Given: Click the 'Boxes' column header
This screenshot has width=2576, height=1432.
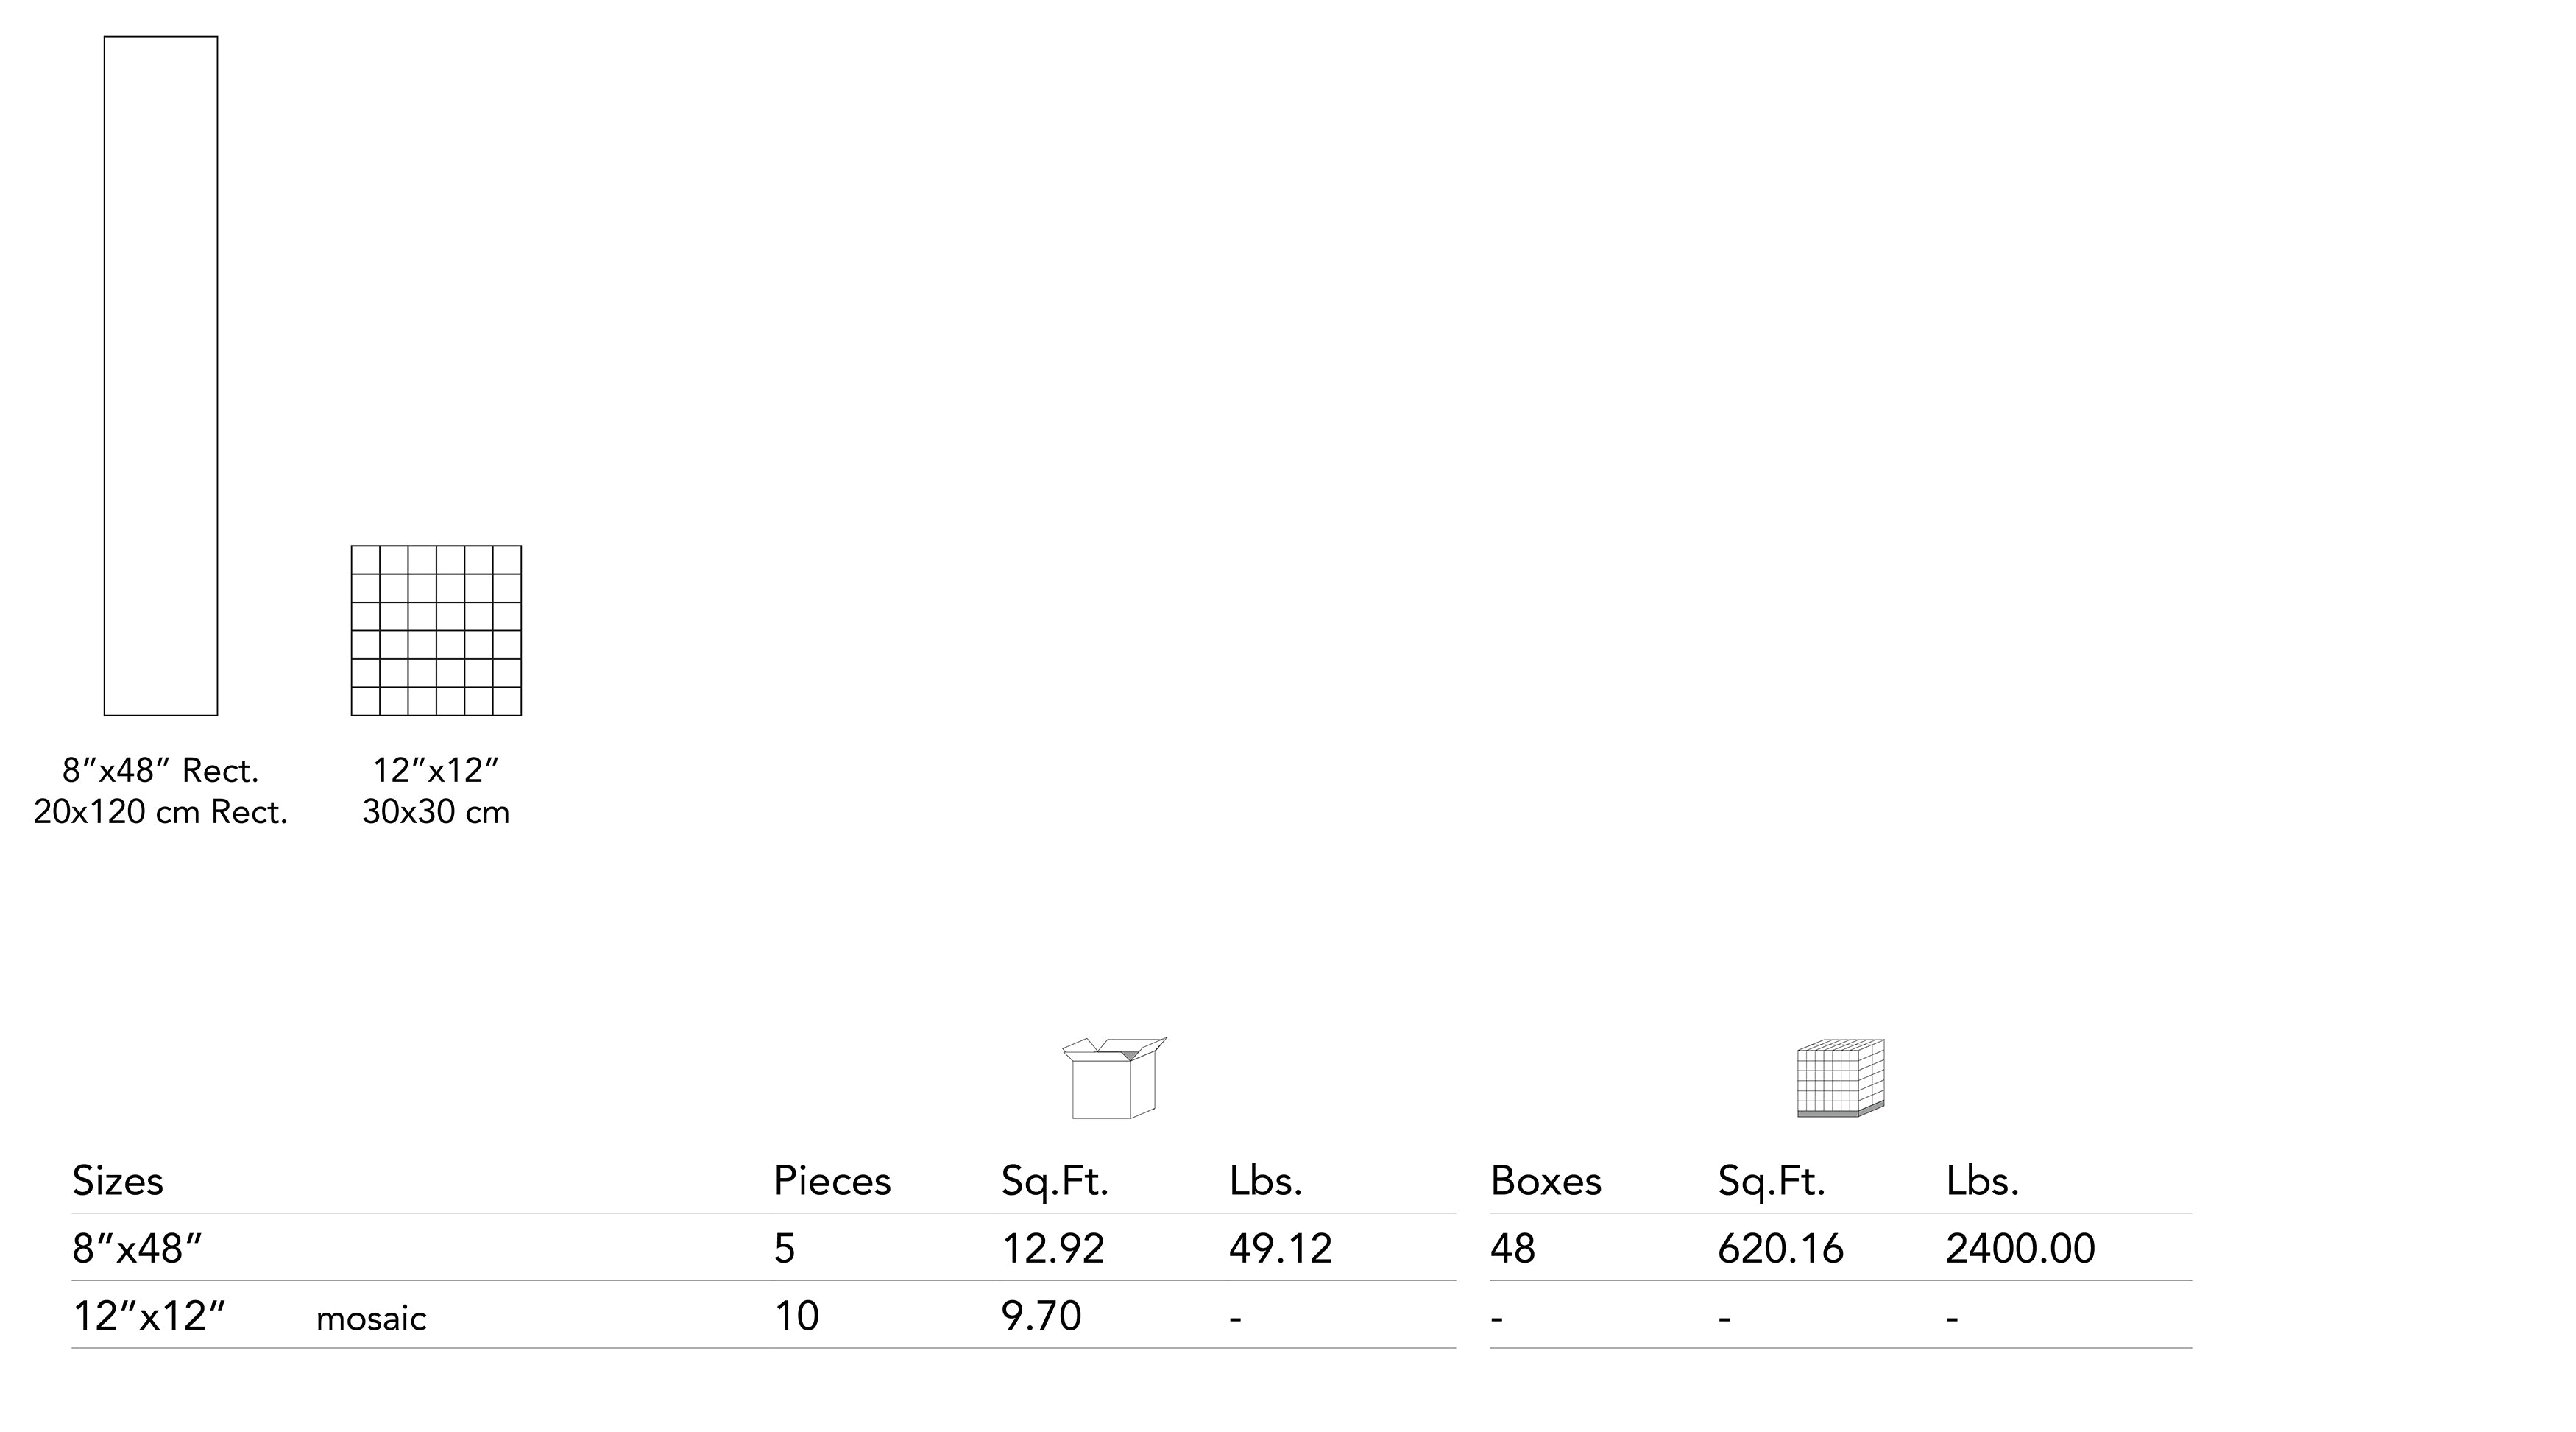Looking at the screenshot, I should click(x=1546, y=1181).
